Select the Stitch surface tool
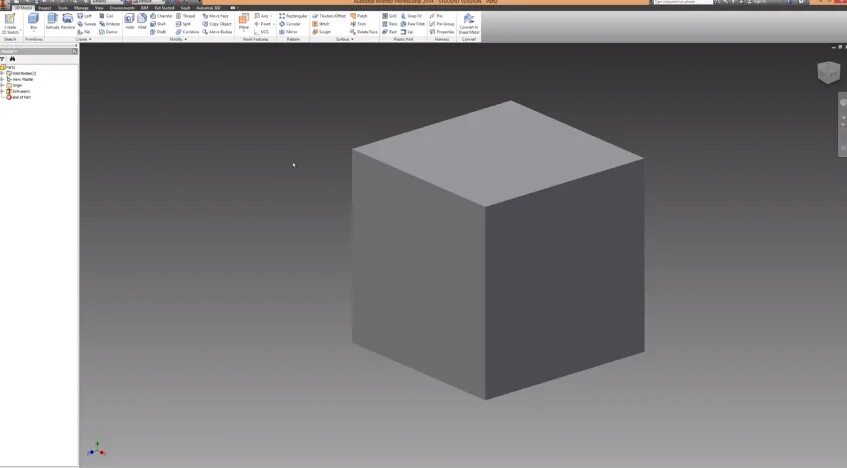The height and width of the screenshot is (468, 847). (x=321, y=24)
